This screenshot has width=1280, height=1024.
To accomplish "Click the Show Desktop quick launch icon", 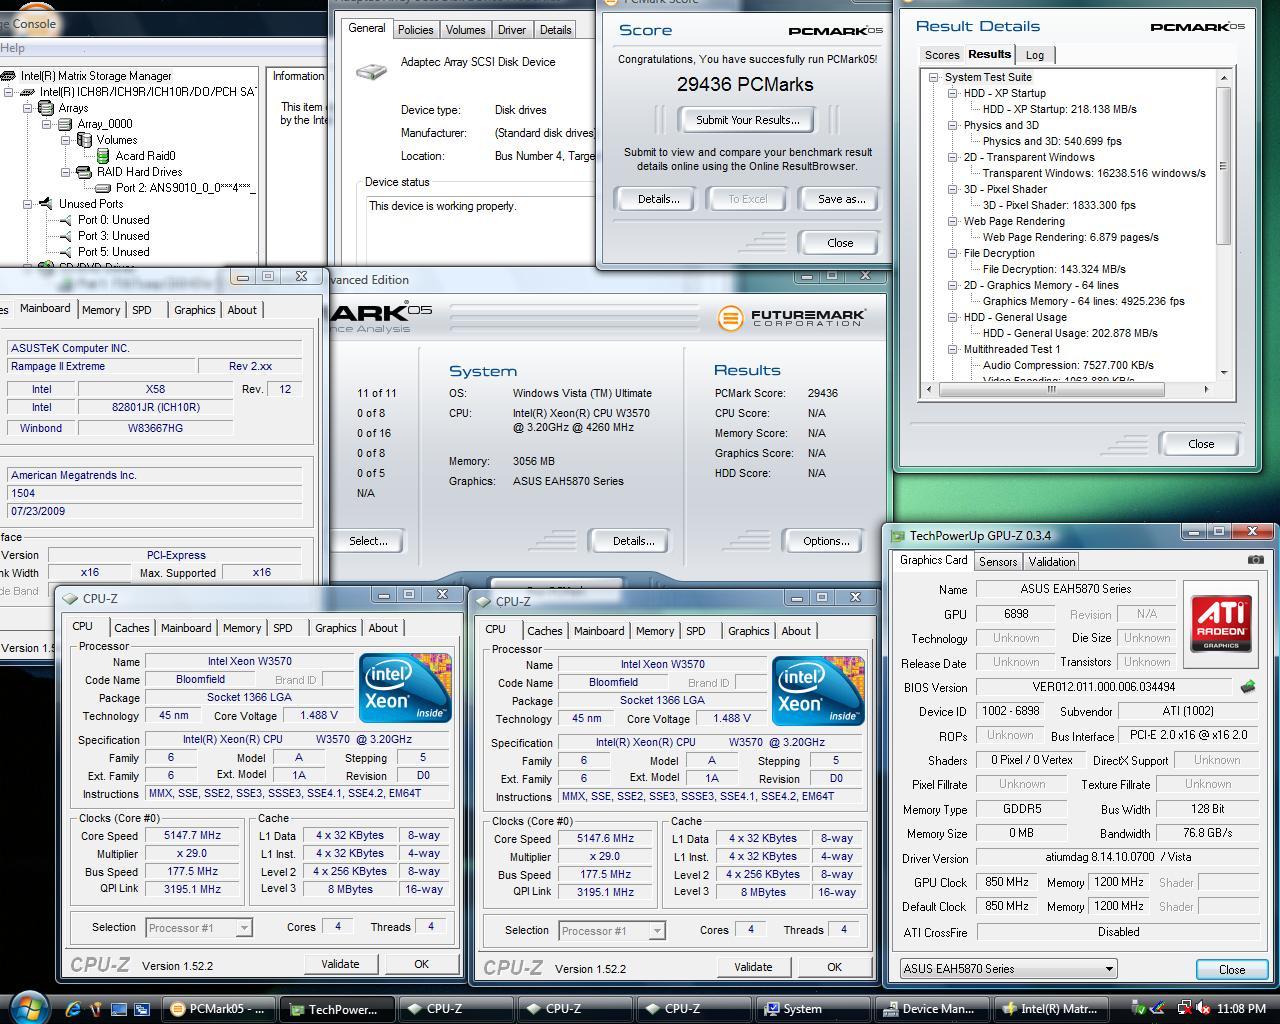I will point(119,1009).
